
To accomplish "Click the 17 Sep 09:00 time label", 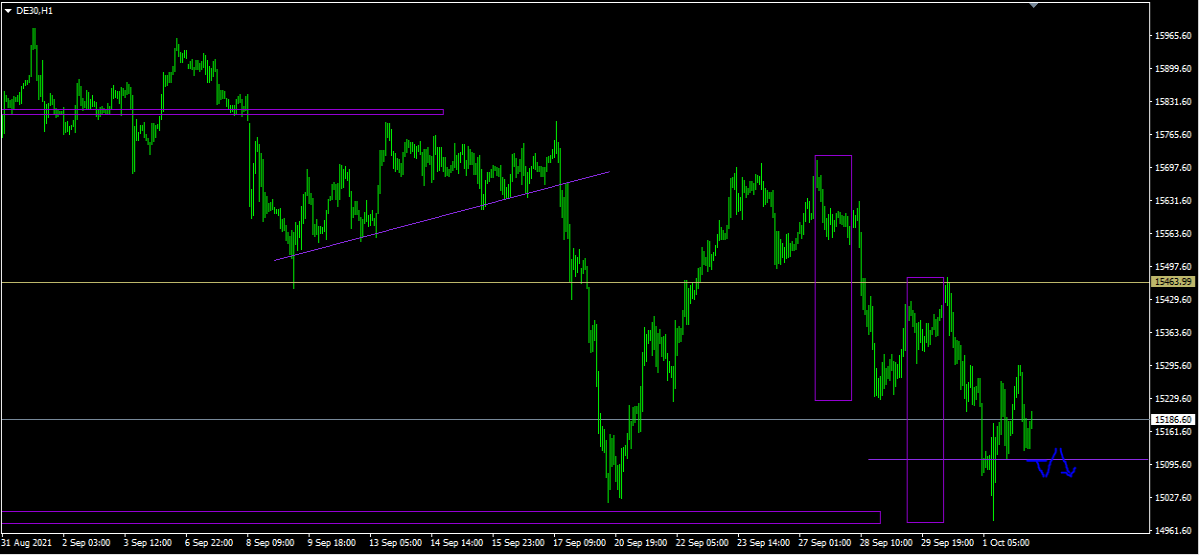I will pyautogui.click(x=580, y=544).
